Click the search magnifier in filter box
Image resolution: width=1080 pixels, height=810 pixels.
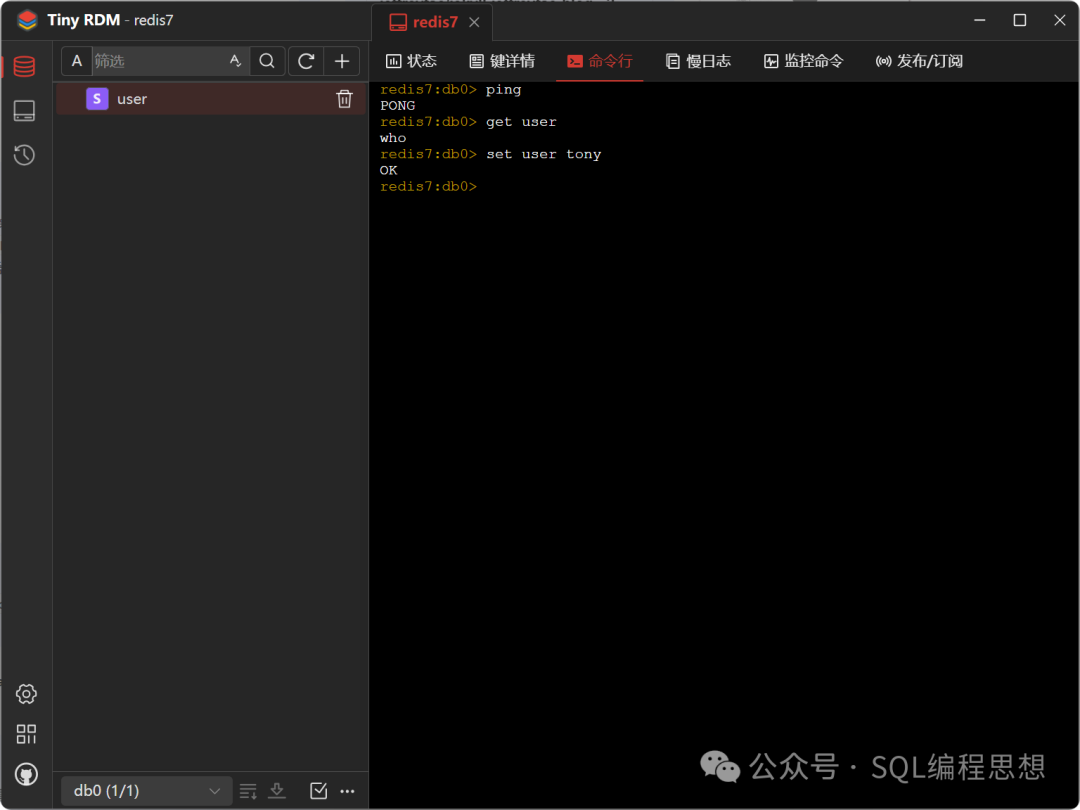pyautogui.click(x=267, y=61)
